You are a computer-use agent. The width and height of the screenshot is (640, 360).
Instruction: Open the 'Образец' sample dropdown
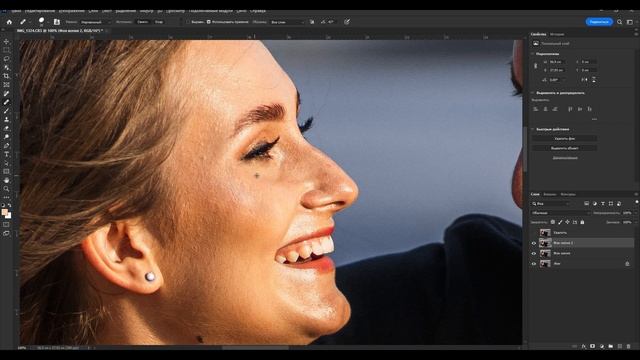(x=287, y=22)
